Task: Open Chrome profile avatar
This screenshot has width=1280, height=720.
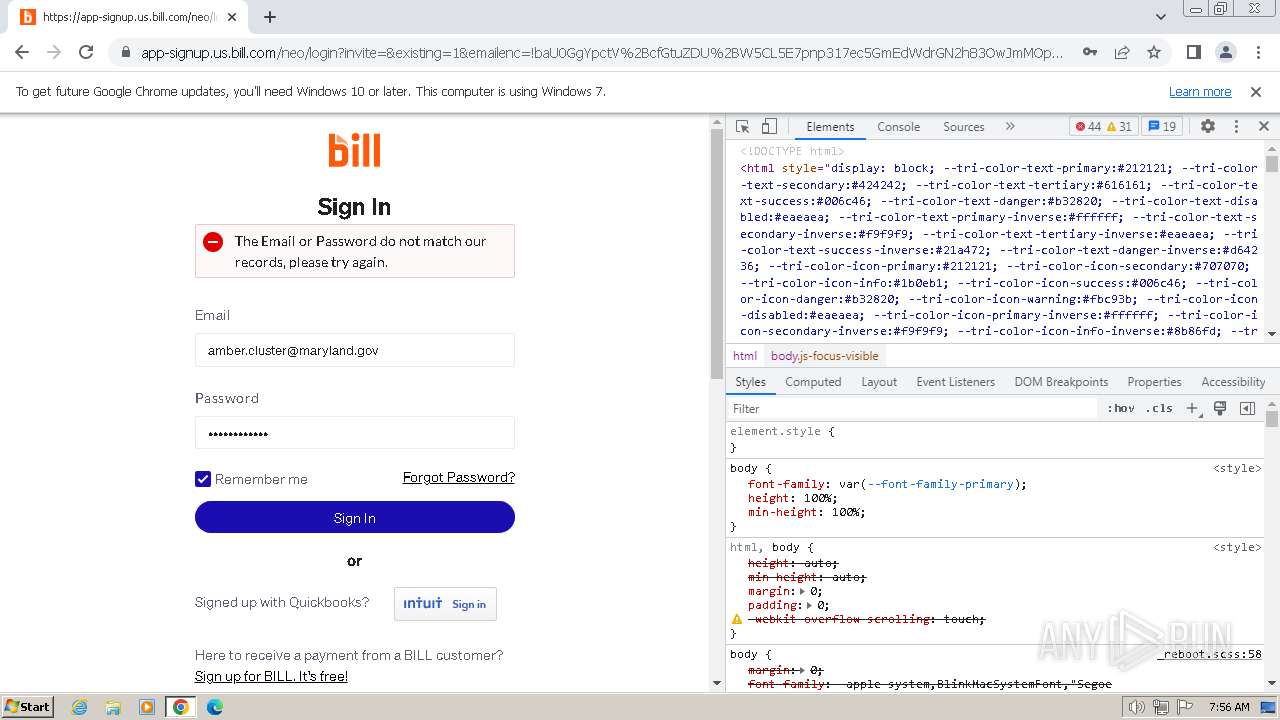Action: coord(1225,52)
